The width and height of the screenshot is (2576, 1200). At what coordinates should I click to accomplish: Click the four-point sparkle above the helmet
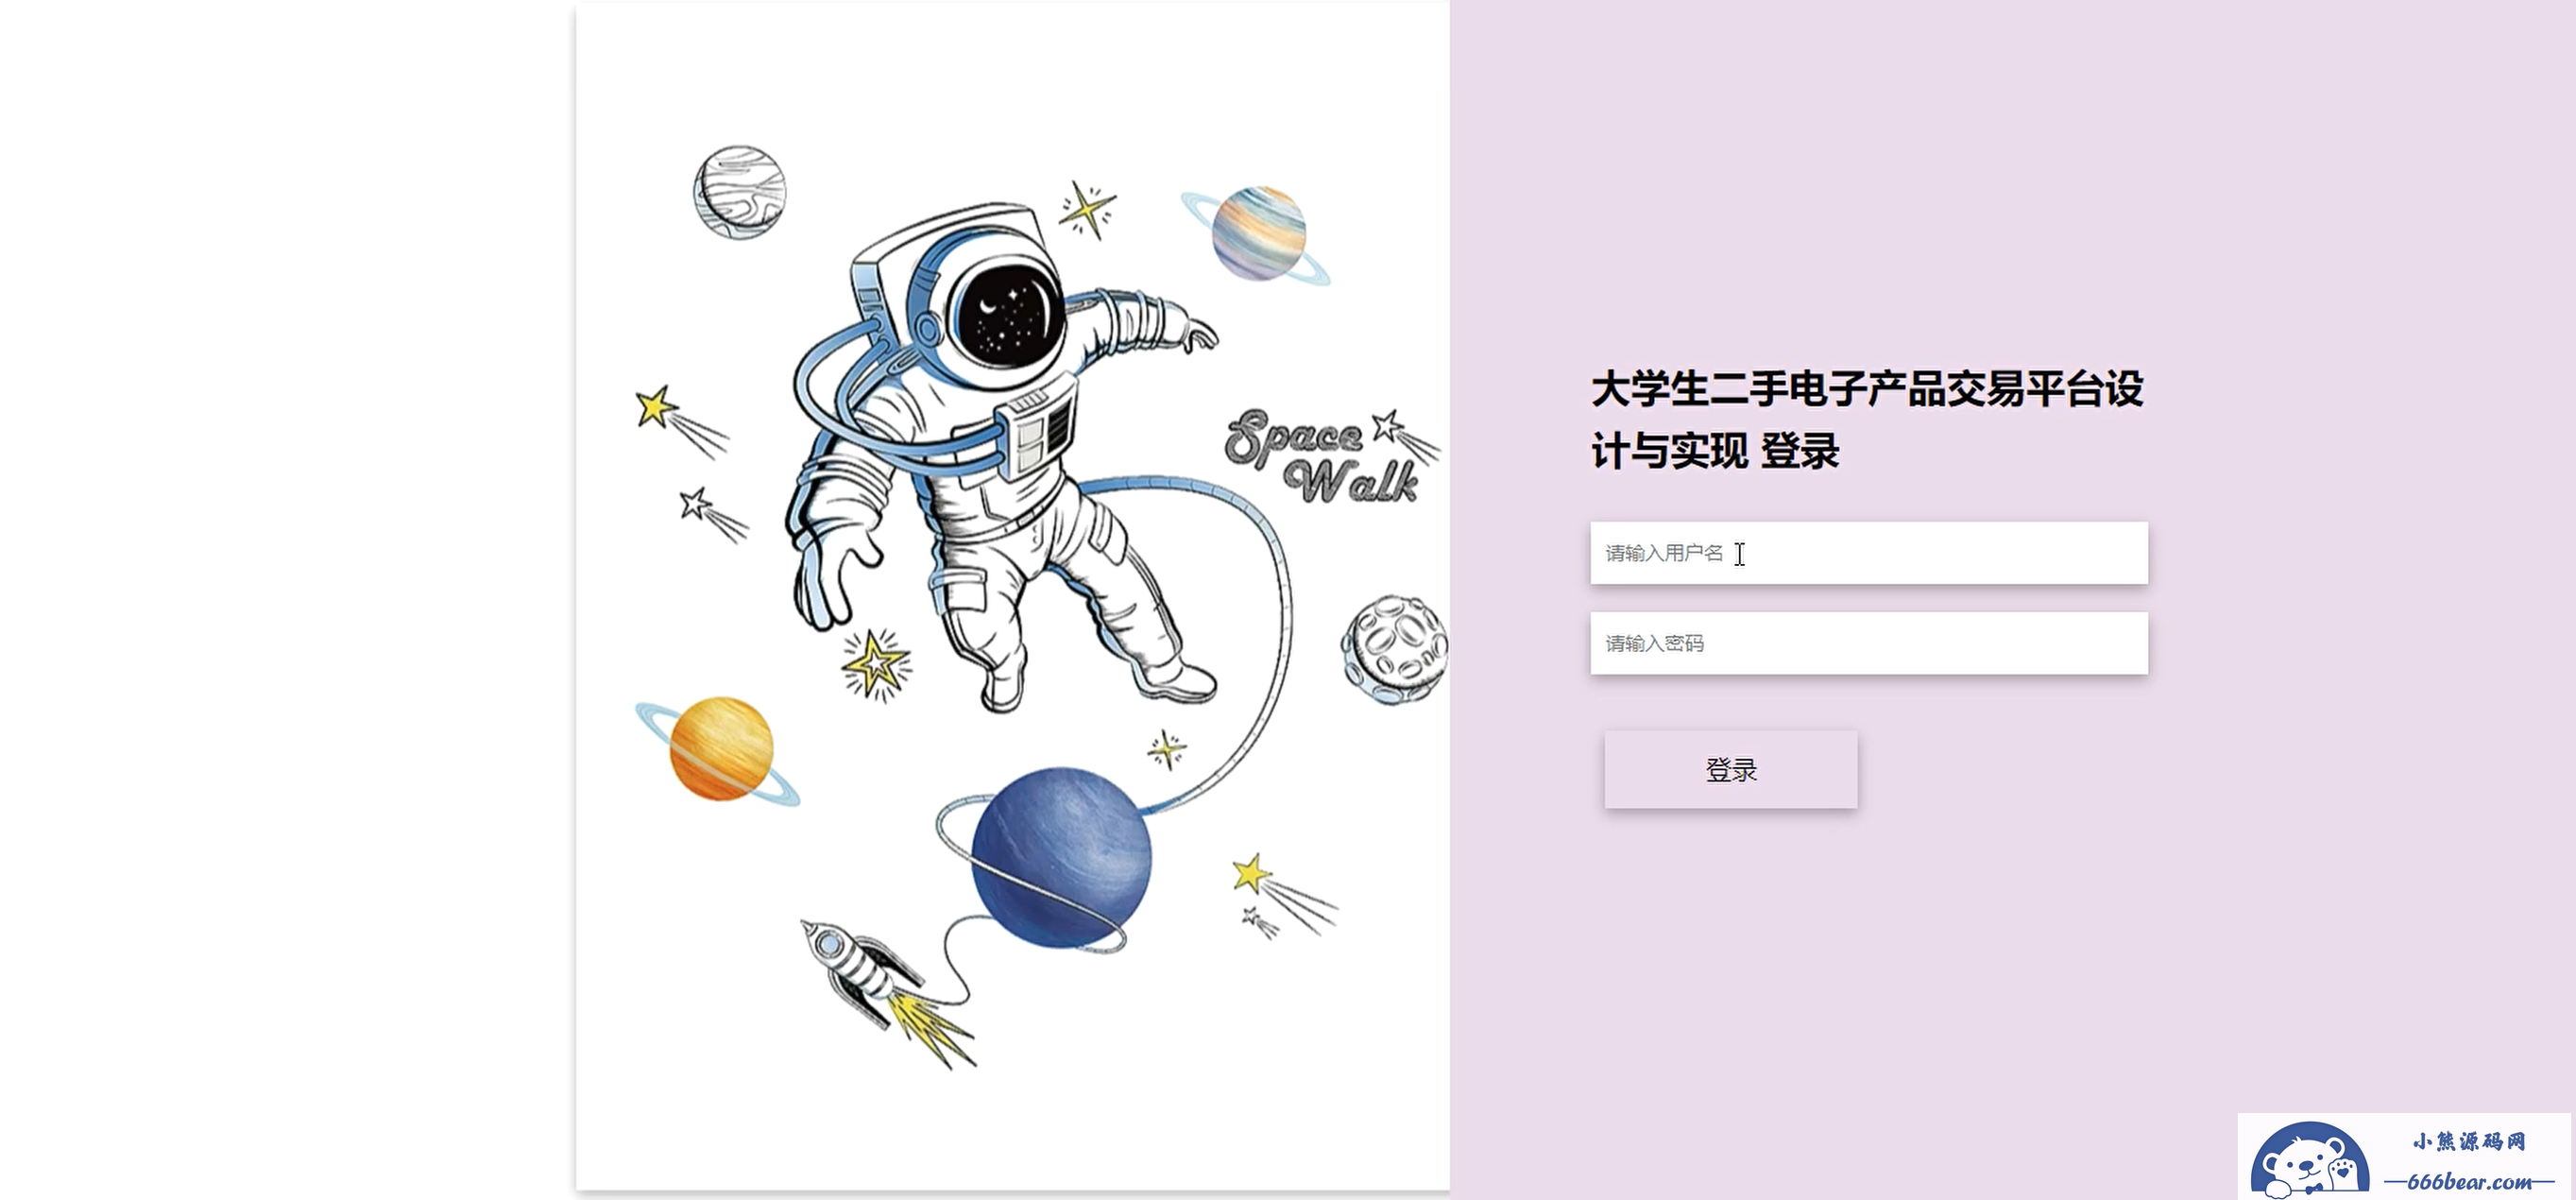point(1087,210)
